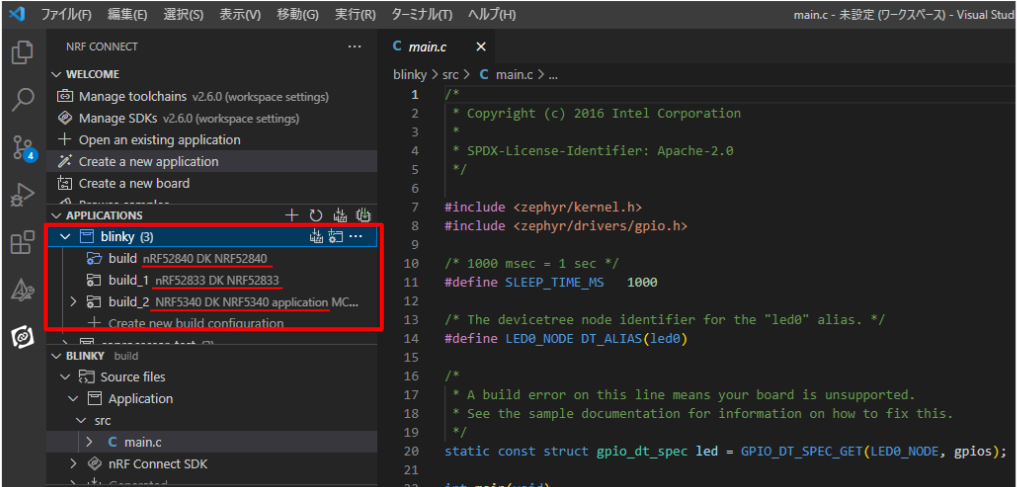Viewport: 1017px width, 487px height.
Task: Click Manage SDKs icon
Action: click(65, 119)
